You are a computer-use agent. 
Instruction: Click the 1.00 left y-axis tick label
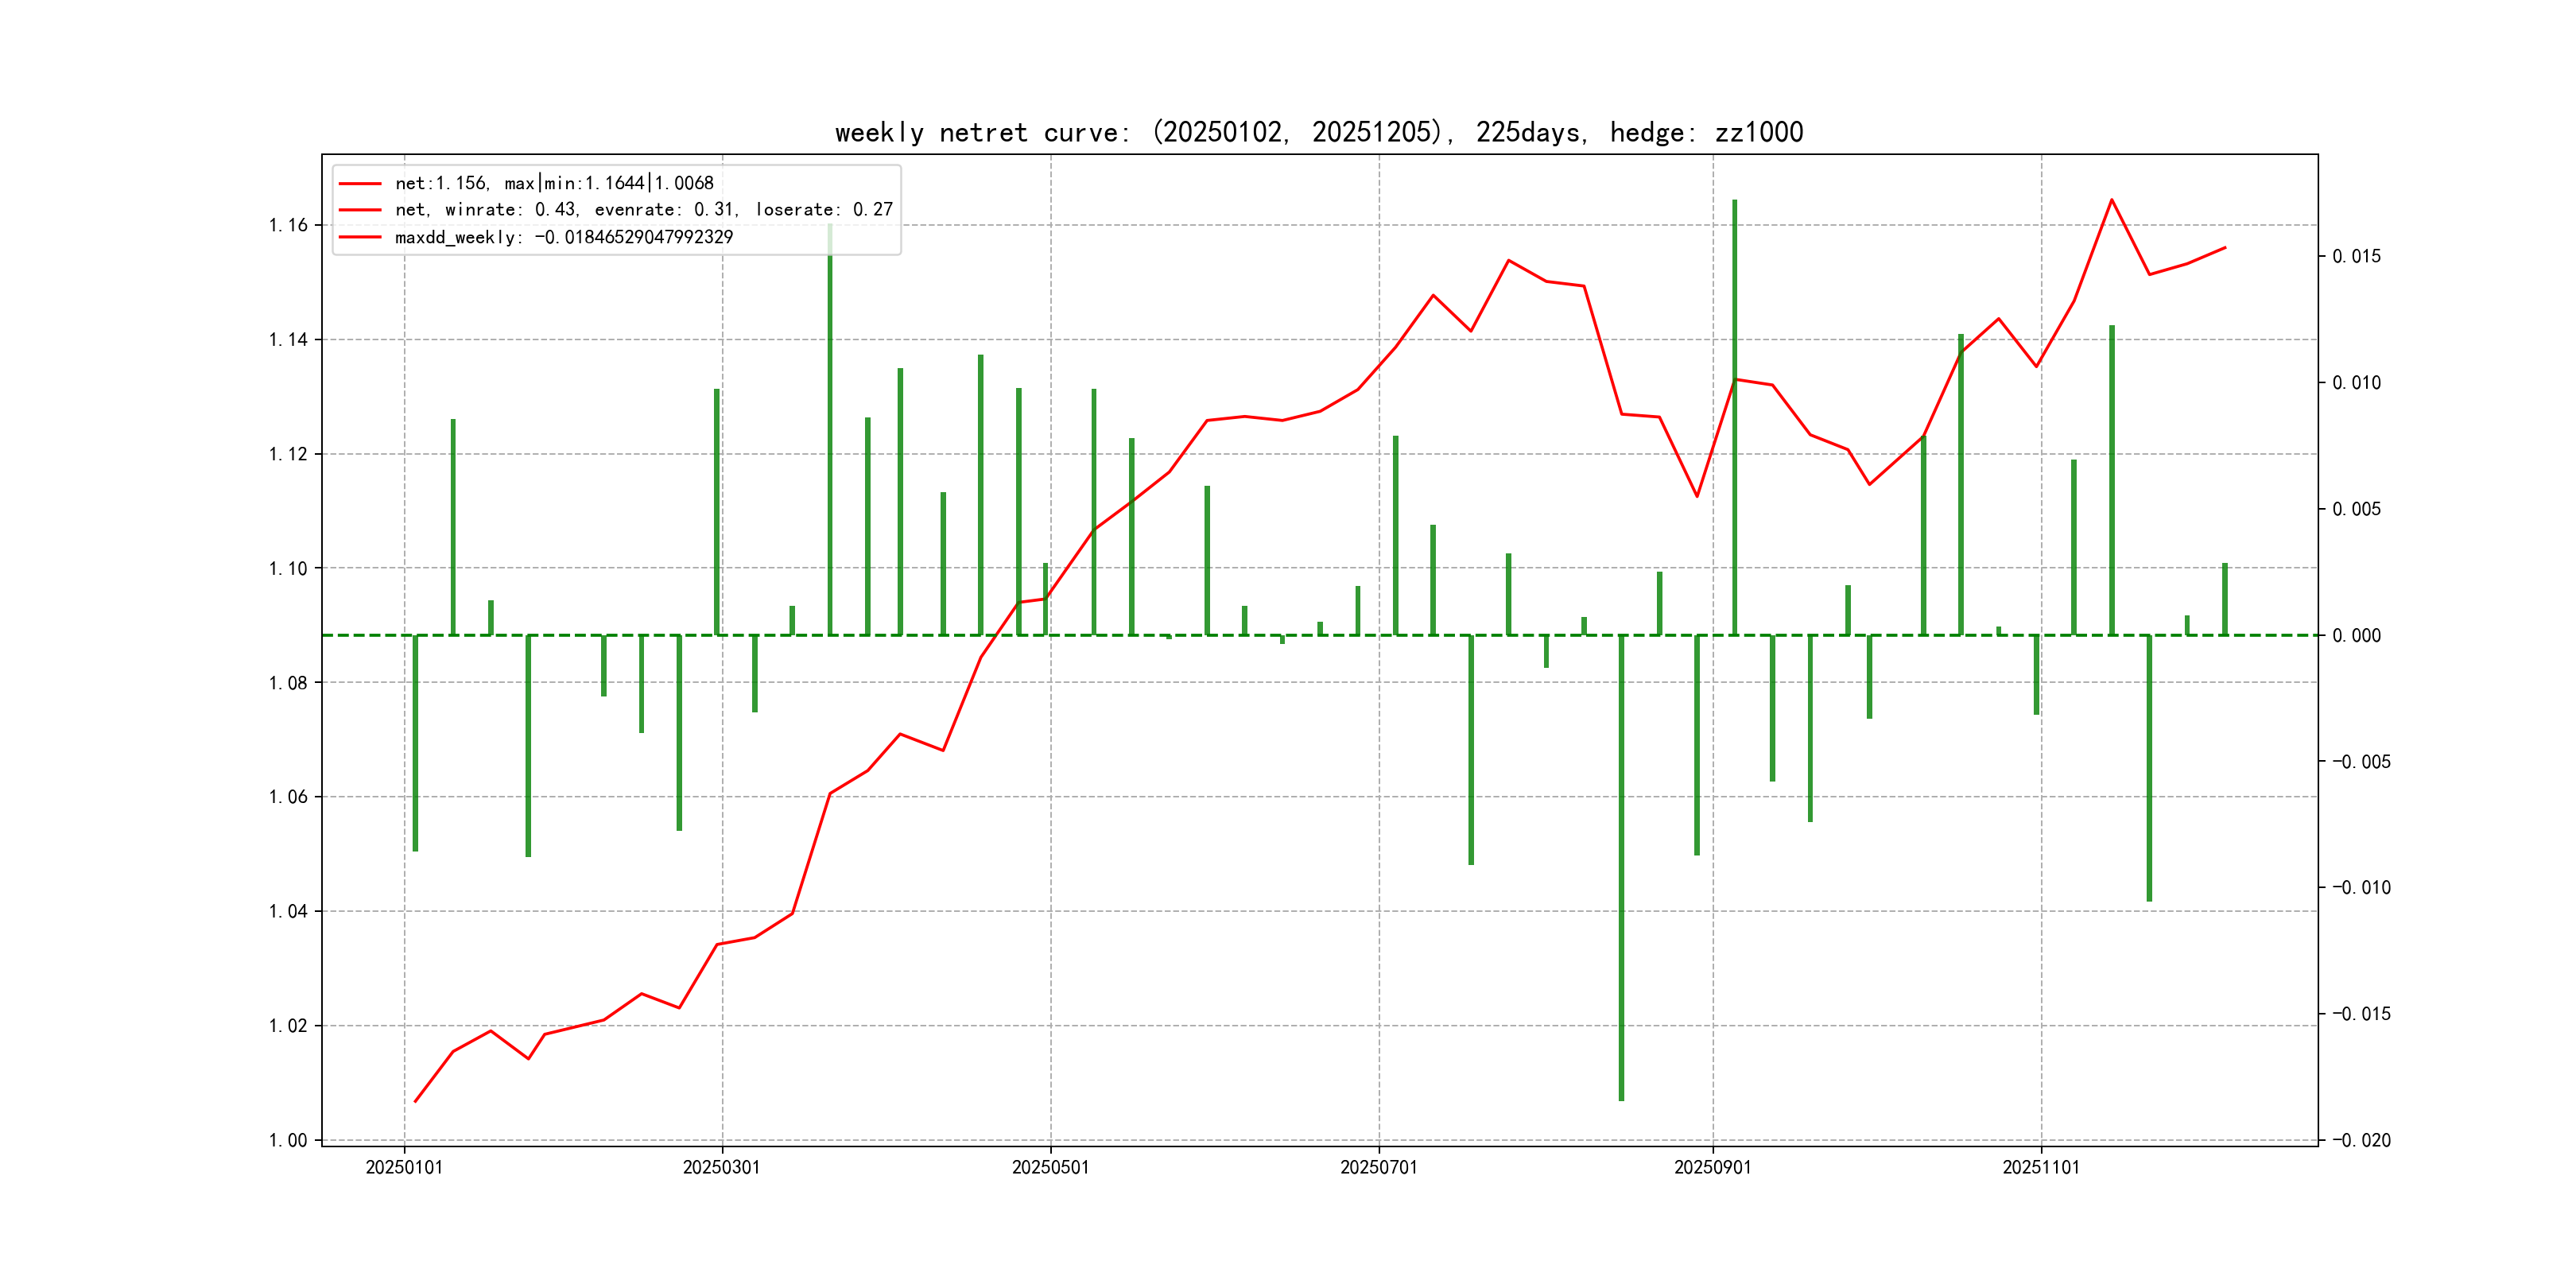click(288, 1140)
